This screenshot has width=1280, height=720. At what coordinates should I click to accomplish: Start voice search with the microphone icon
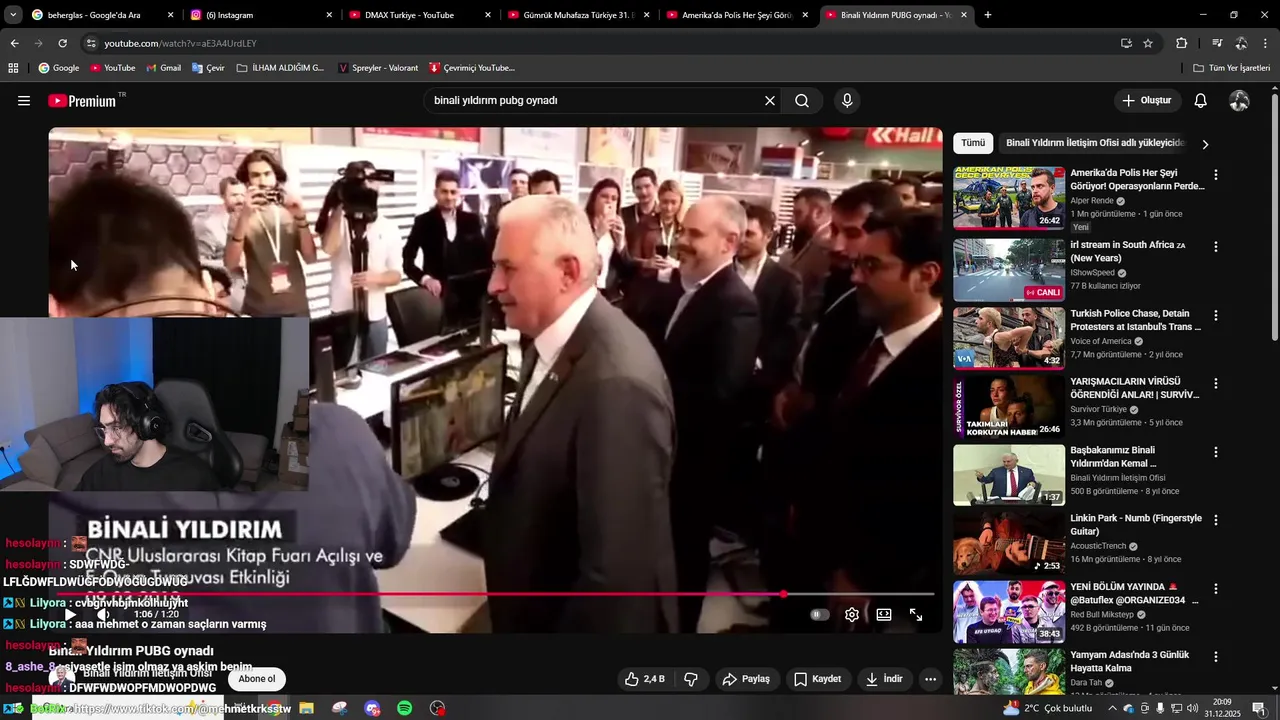[847, 101]
